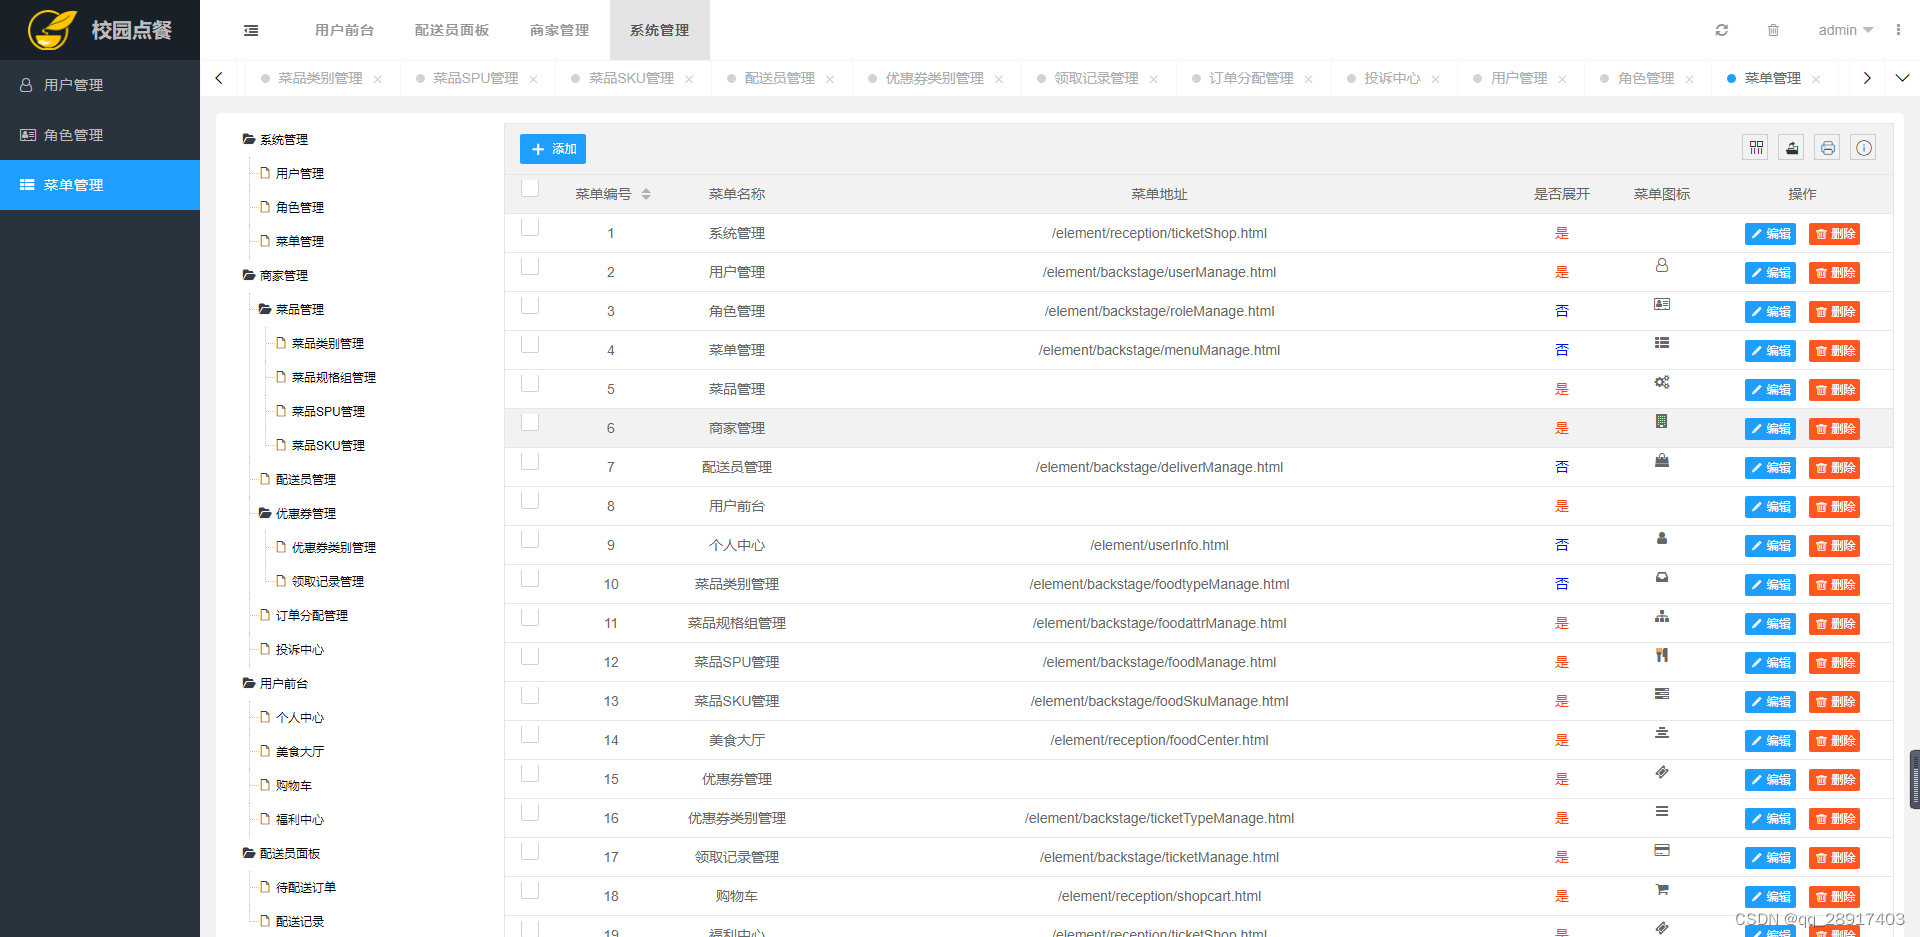Click the page vertical scrollbar thumb
Viewport: 1920px width, 937px height.
point(1914,779)
